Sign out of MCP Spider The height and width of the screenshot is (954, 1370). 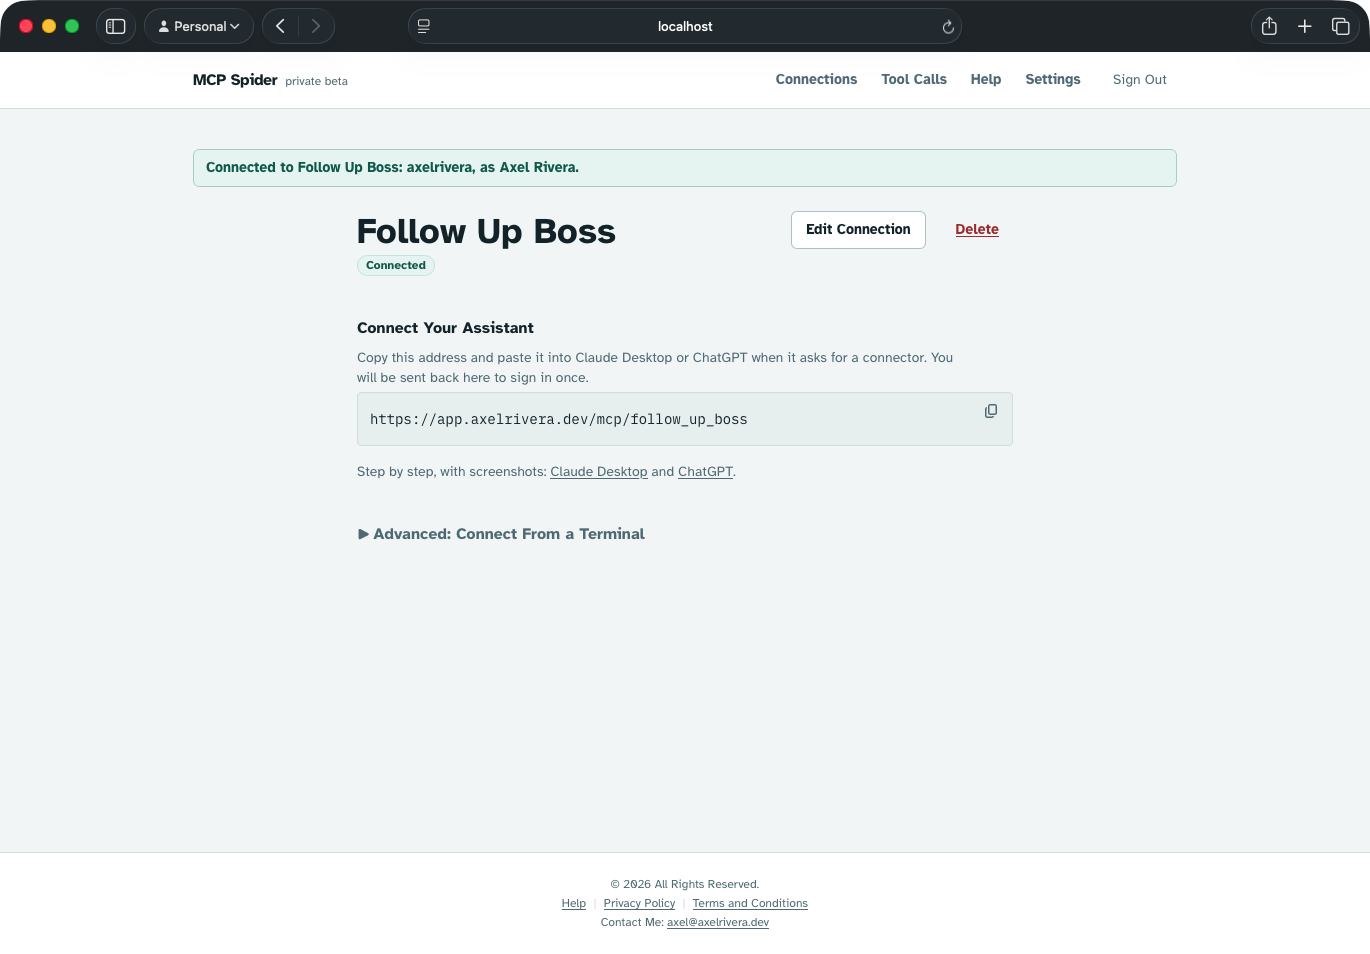(x=1140, y=80)
